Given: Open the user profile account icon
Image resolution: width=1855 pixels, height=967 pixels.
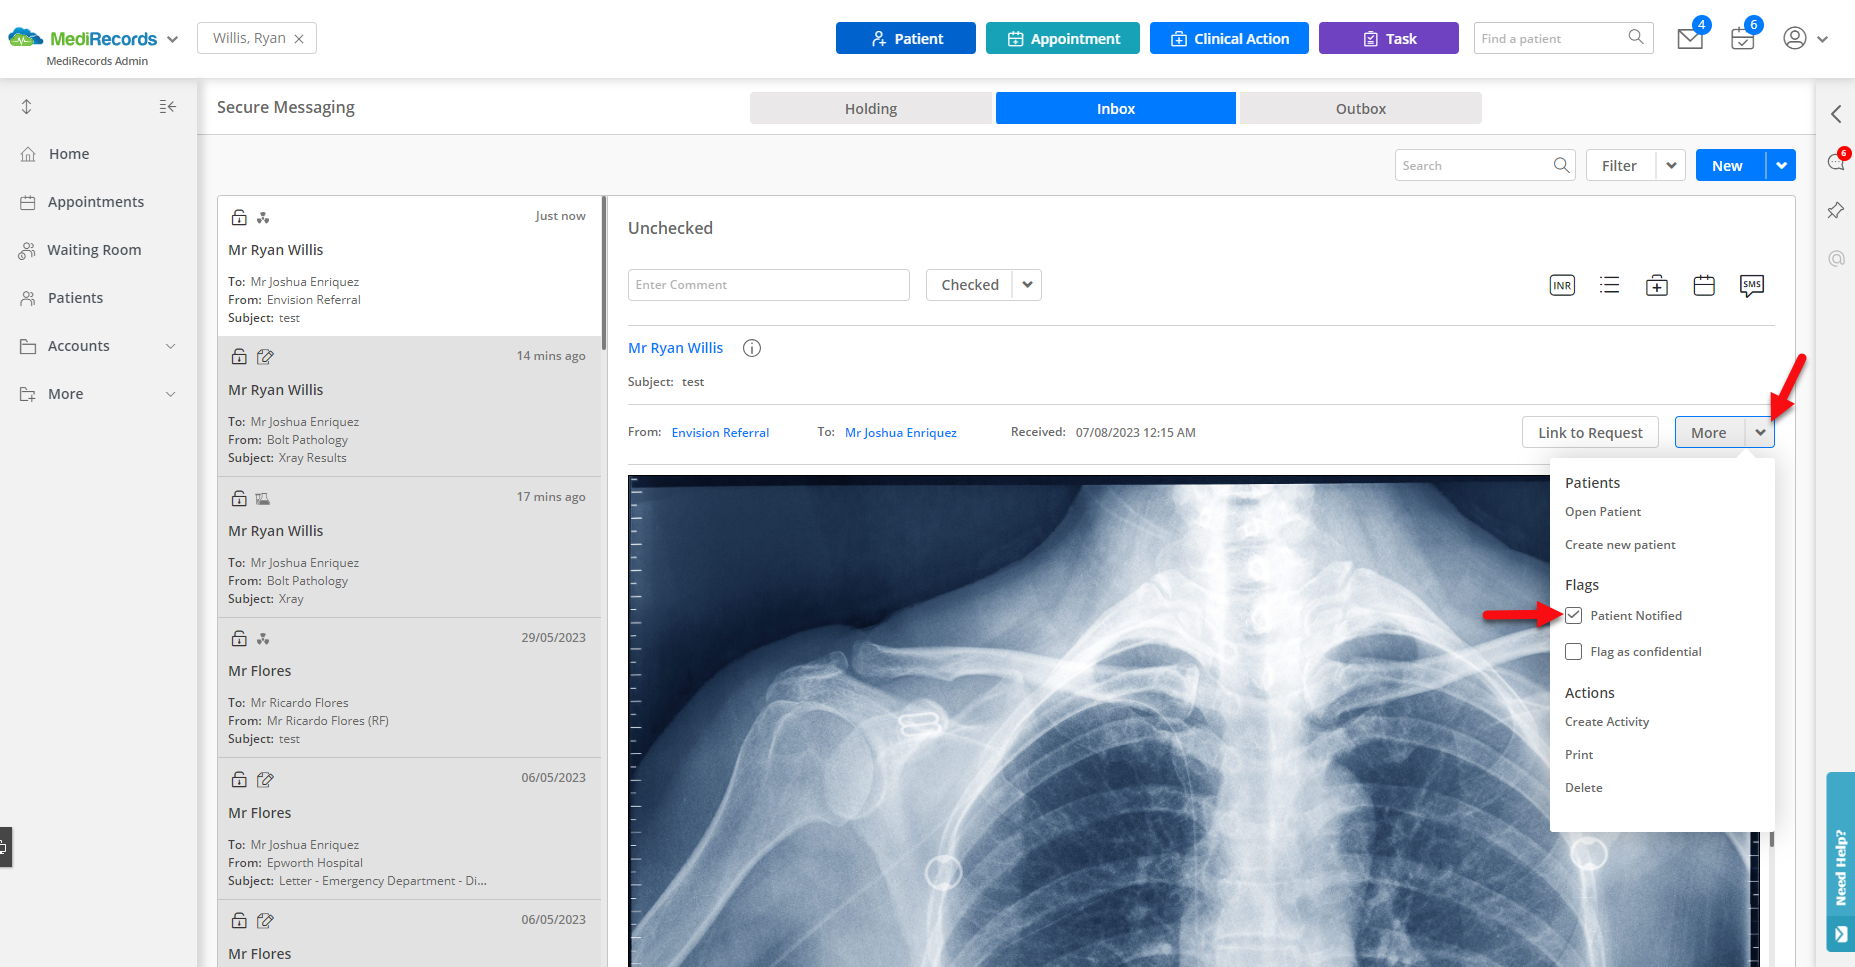Looking at the screenshot, I should 1795,38.
